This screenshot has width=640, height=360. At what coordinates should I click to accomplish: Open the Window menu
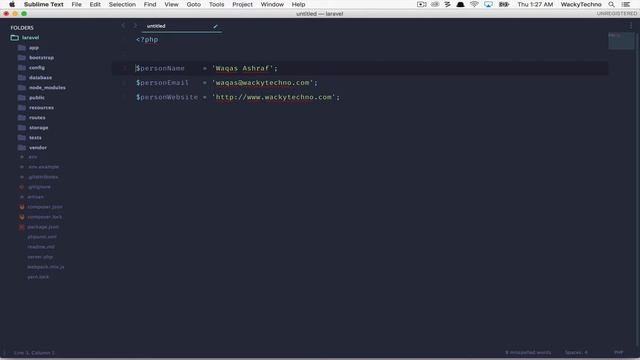(x=272, y=4)
